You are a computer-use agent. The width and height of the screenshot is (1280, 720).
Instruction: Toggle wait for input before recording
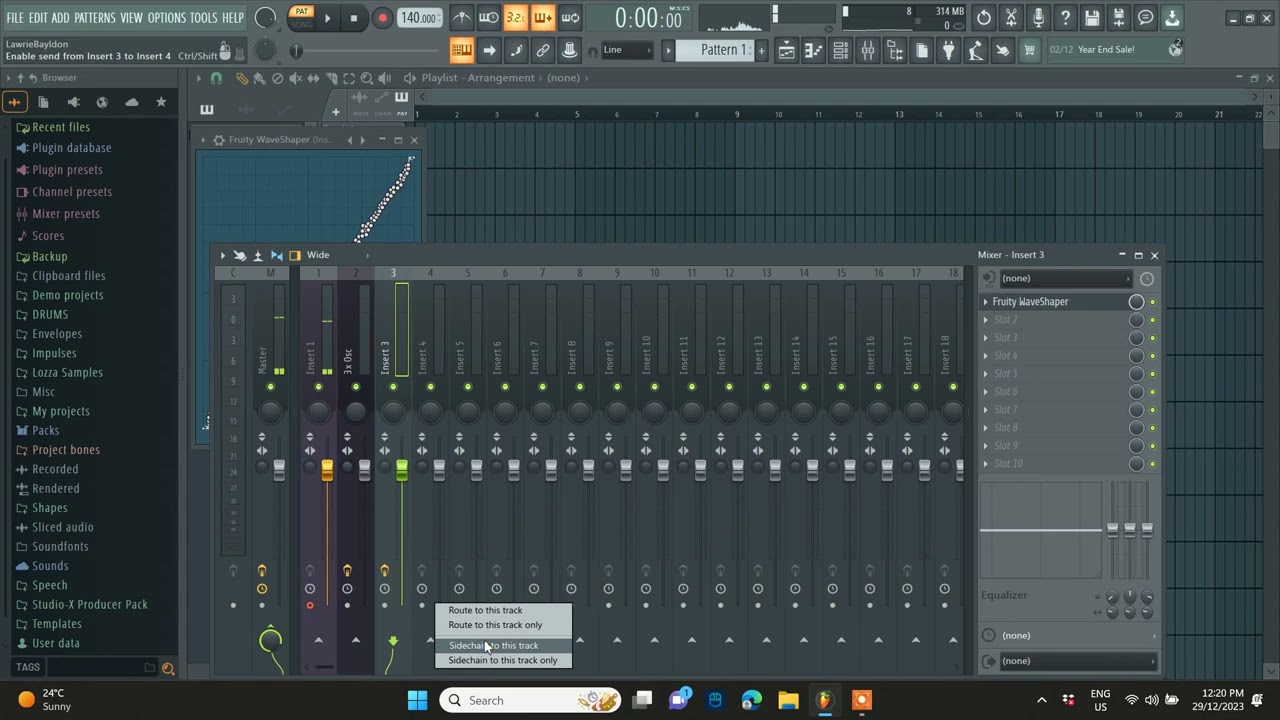tap(488, 18)
